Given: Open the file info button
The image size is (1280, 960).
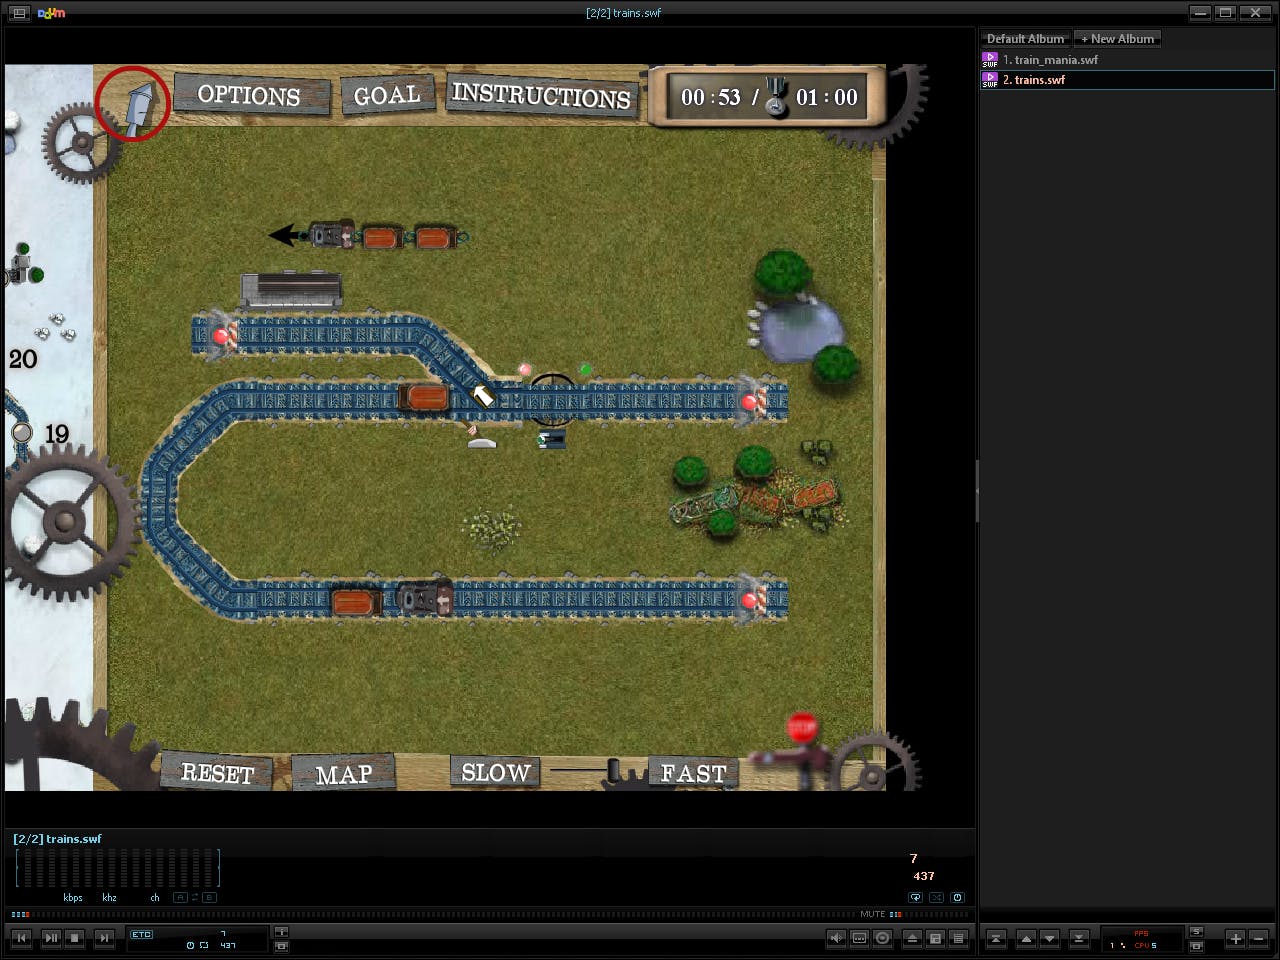Looking at the screenshot, I should pos(281,932).
